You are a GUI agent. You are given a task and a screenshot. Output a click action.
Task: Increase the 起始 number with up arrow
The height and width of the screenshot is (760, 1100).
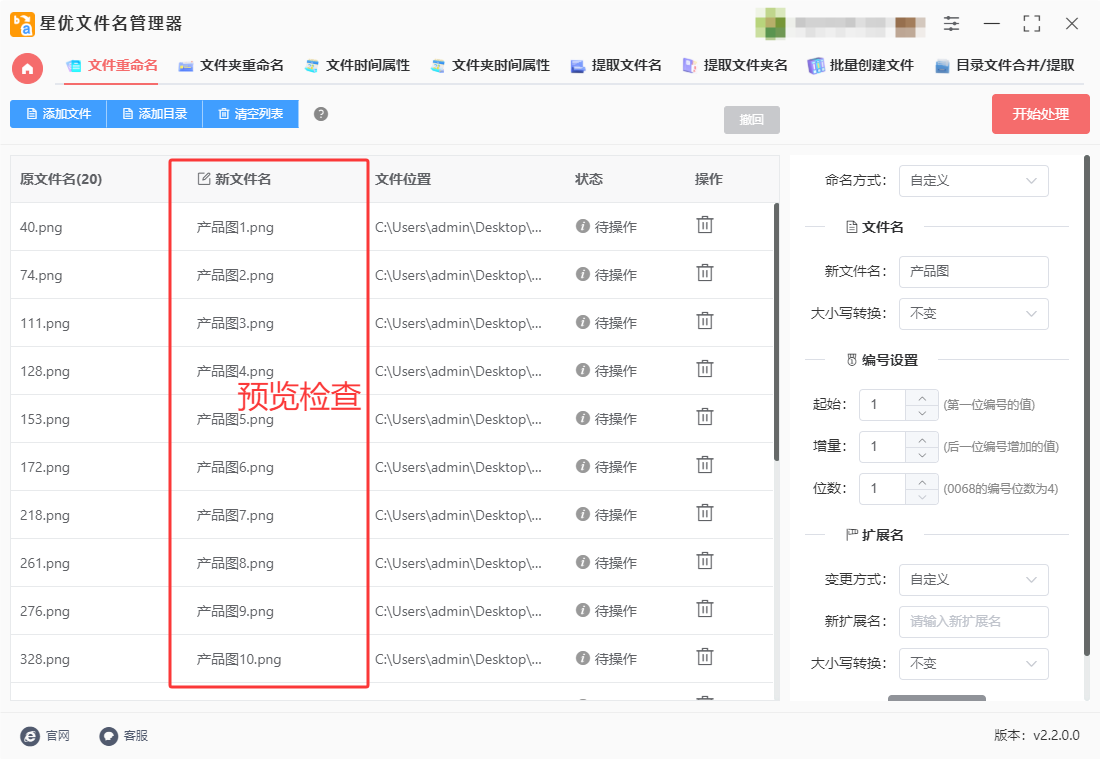(x=922, y=397)
